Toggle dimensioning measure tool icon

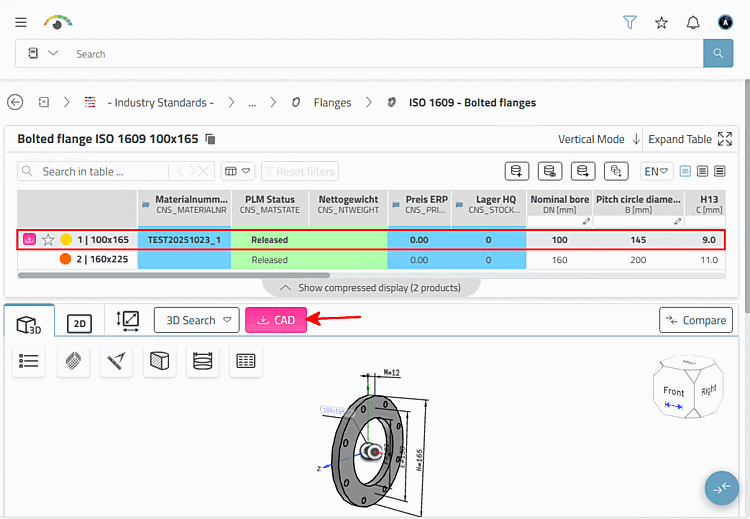point(116,361)
